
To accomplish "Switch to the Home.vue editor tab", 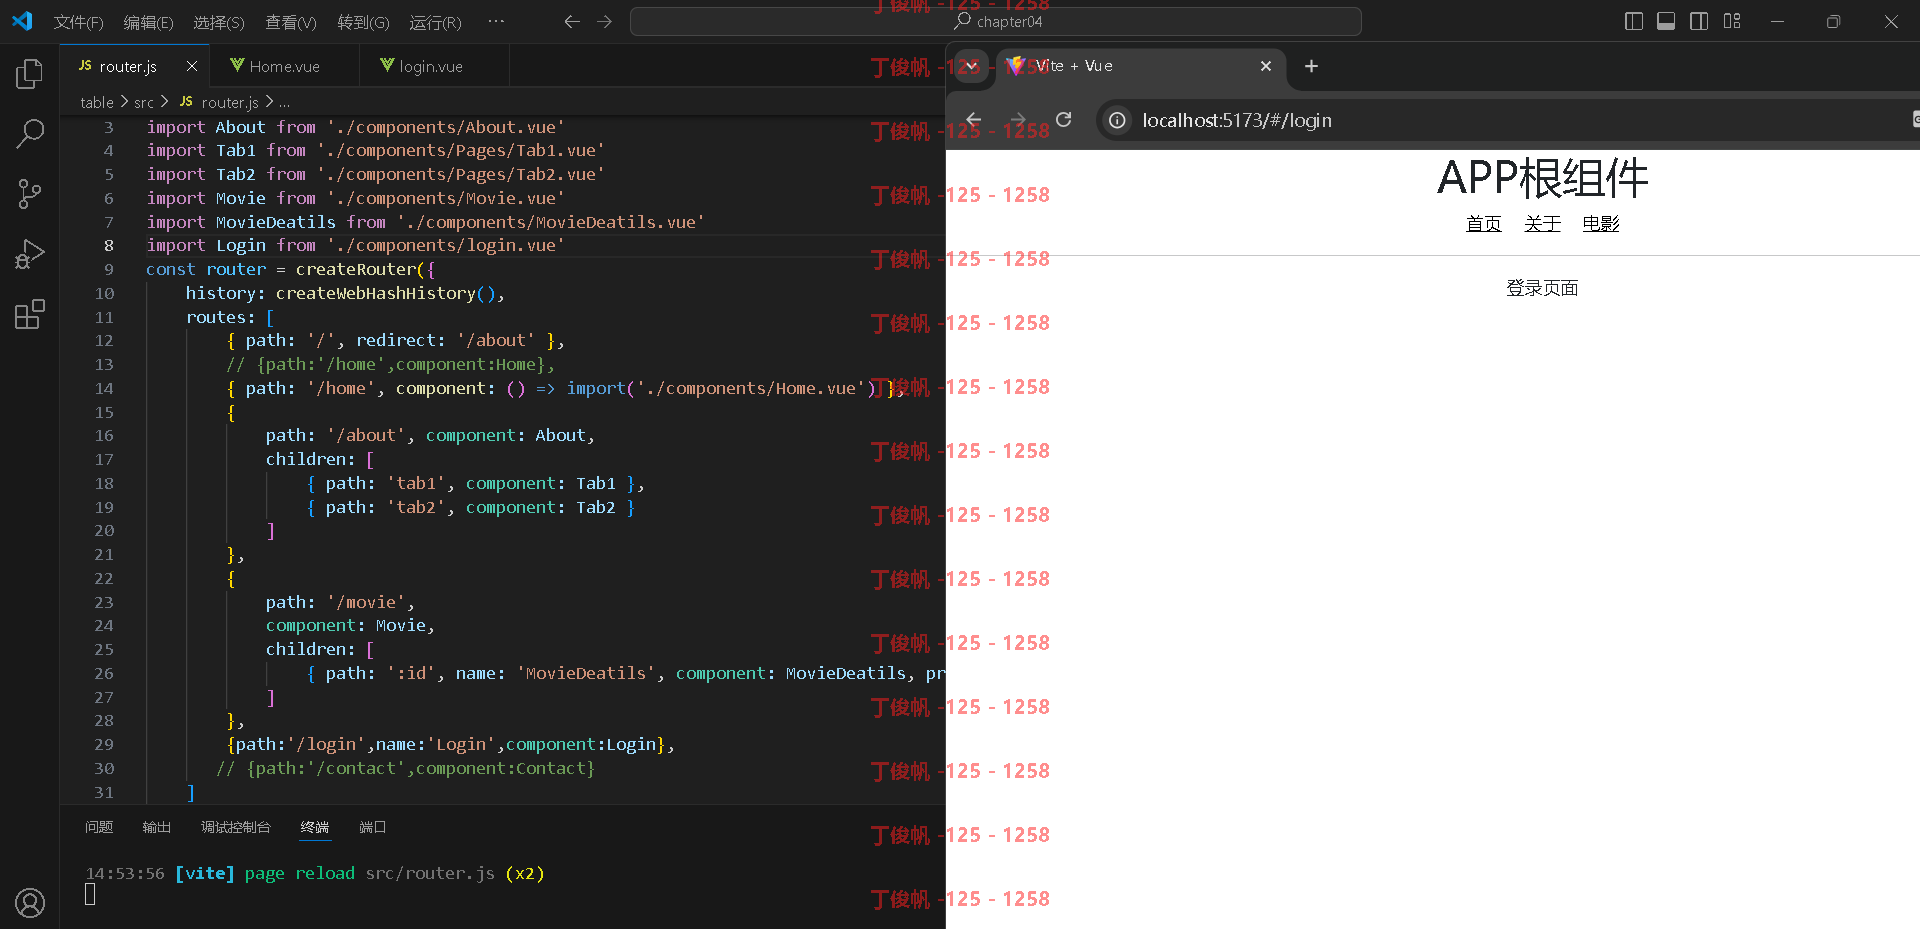I will 284,66.
